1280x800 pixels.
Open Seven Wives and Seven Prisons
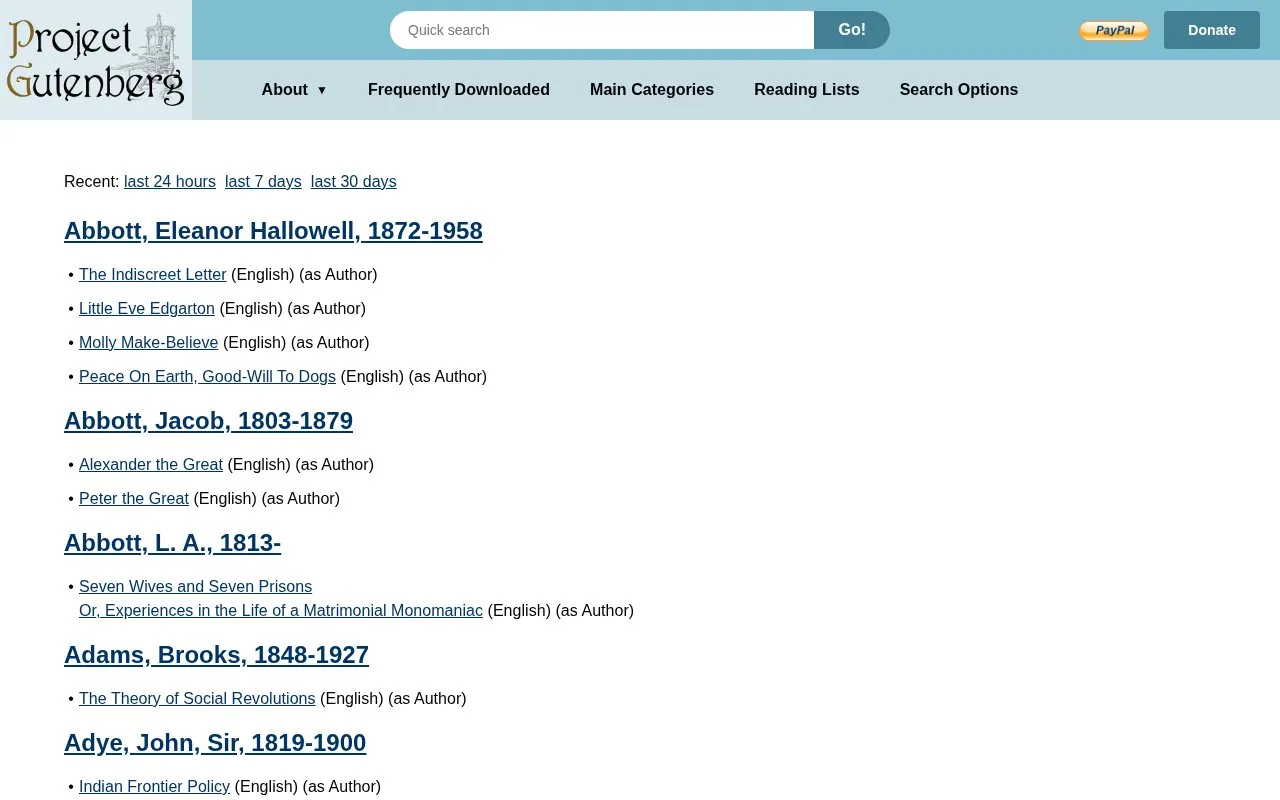point(281,598)
